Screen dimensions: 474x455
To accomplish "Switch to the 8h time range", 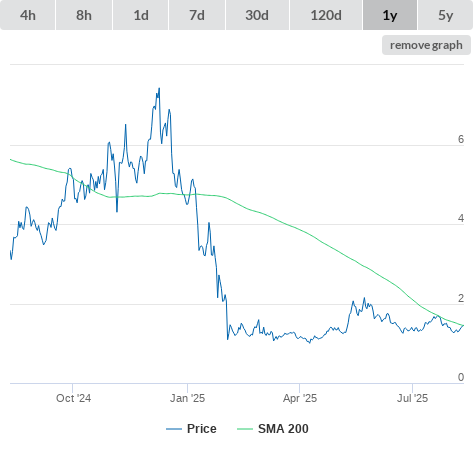I will [84, 15].
